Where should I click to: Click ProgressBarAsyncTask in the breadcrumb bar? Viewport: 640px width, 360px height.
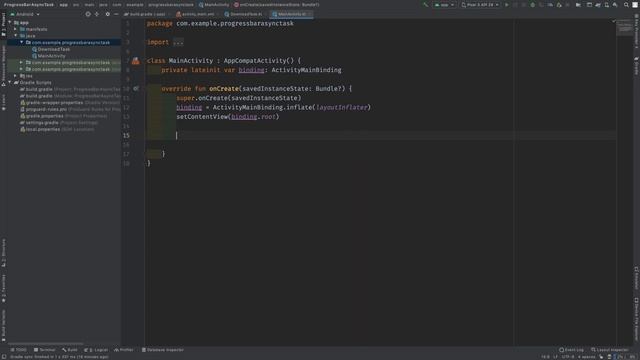tap(29, 5)
